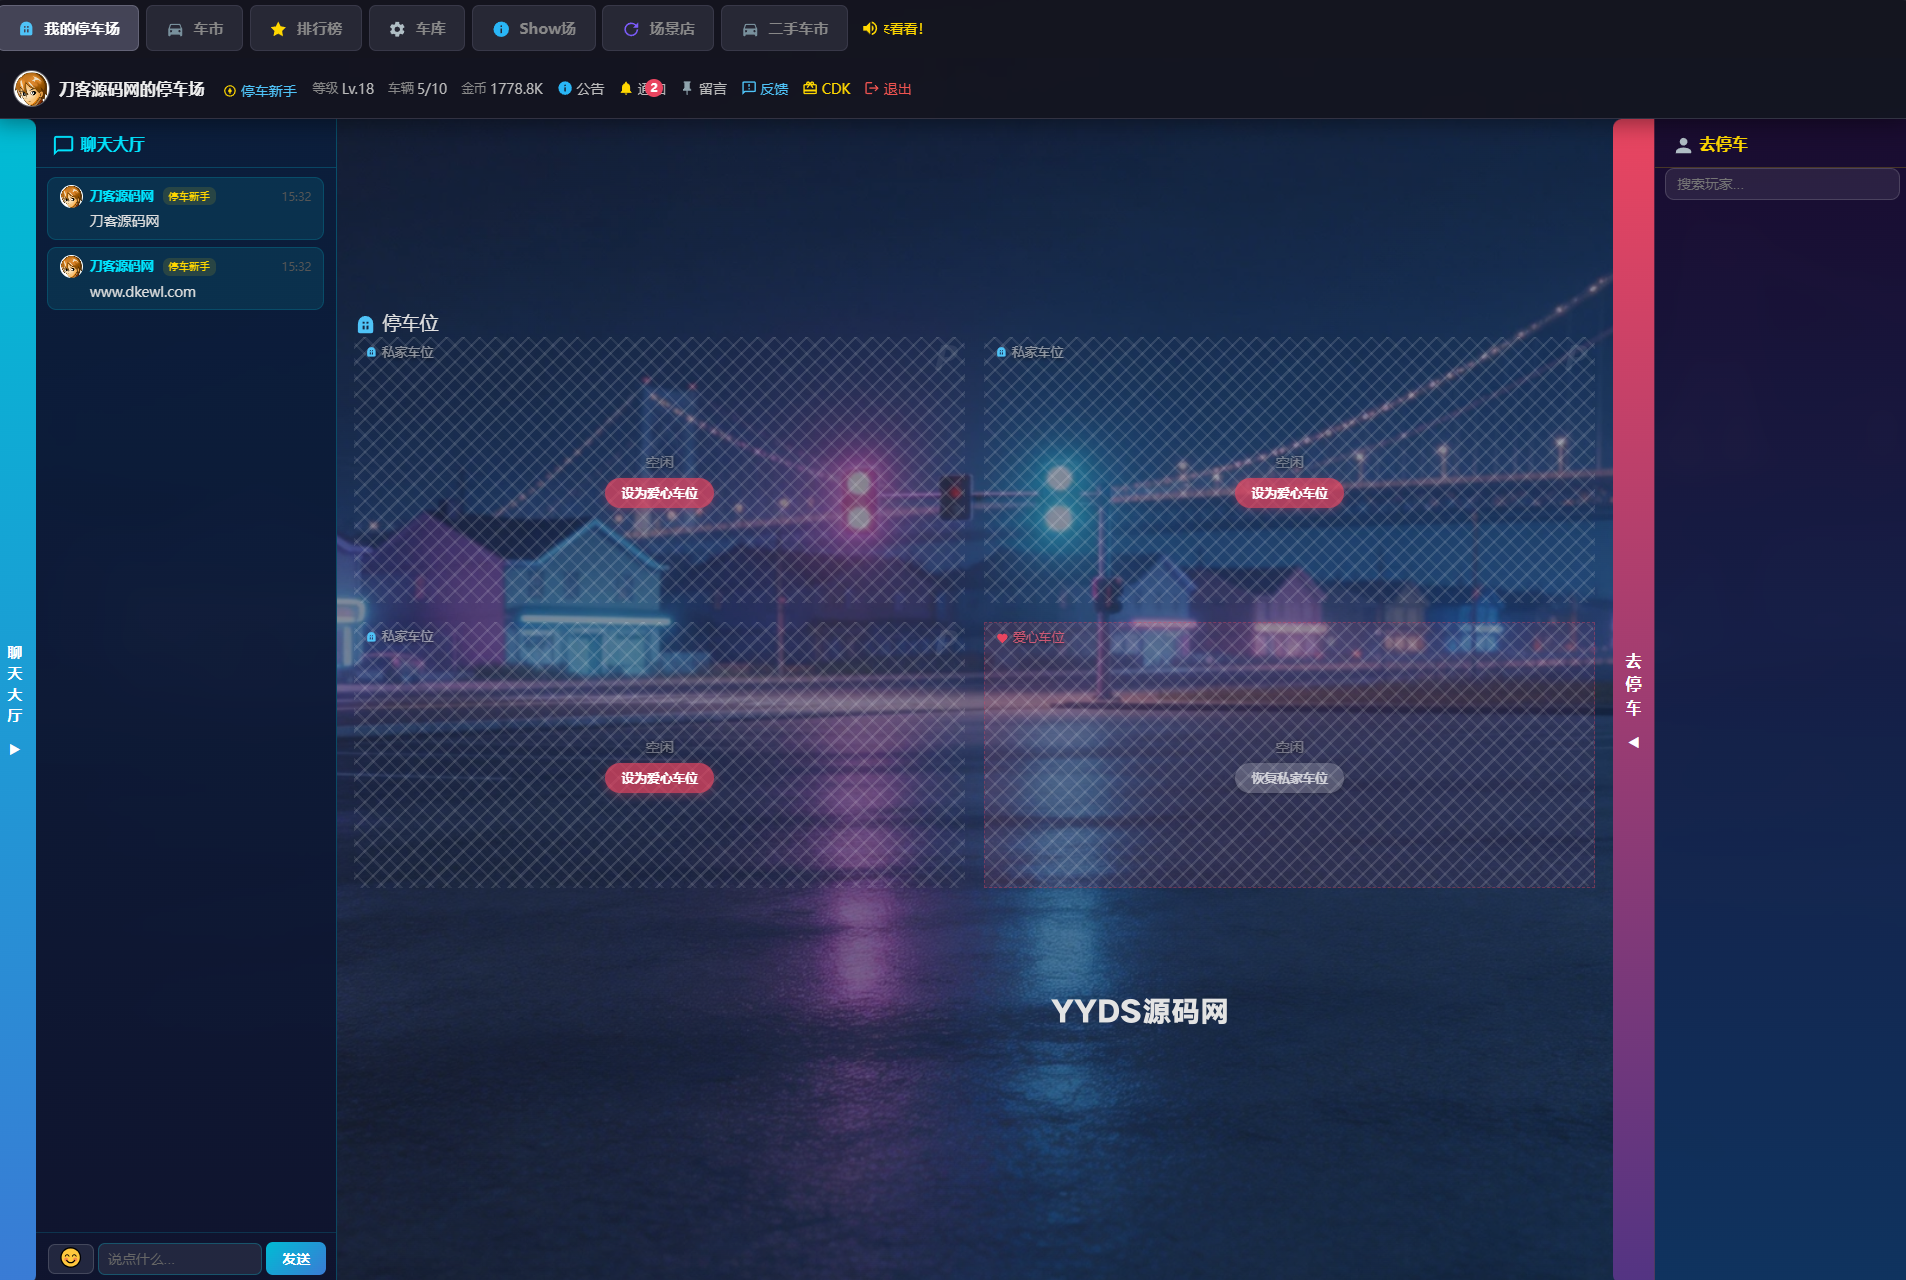Click the 停车位 section heading icon

[x=365, y=324]
